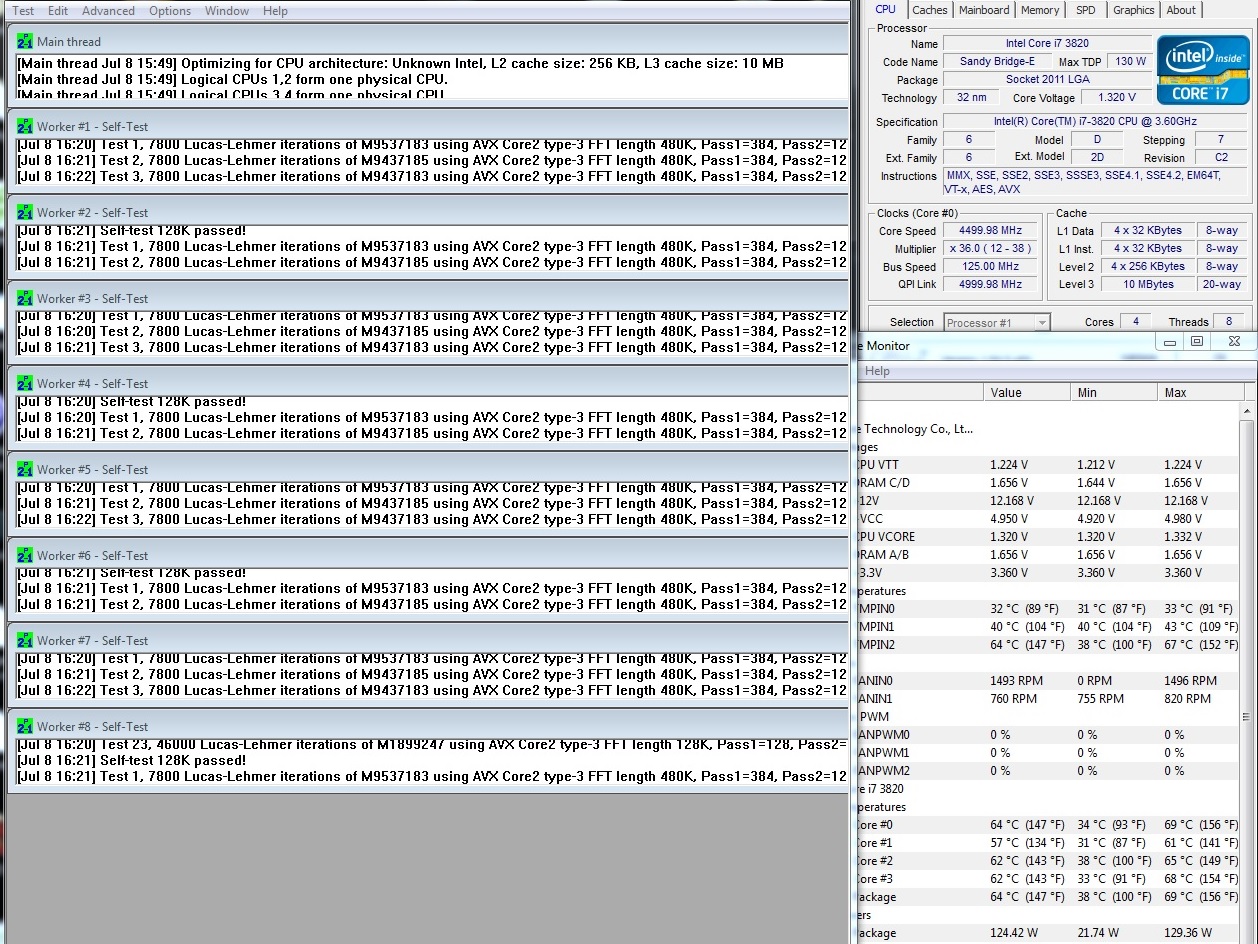Open the Processor #1 selection dropdown
1258x944 pixels.
tap(996, 322)
